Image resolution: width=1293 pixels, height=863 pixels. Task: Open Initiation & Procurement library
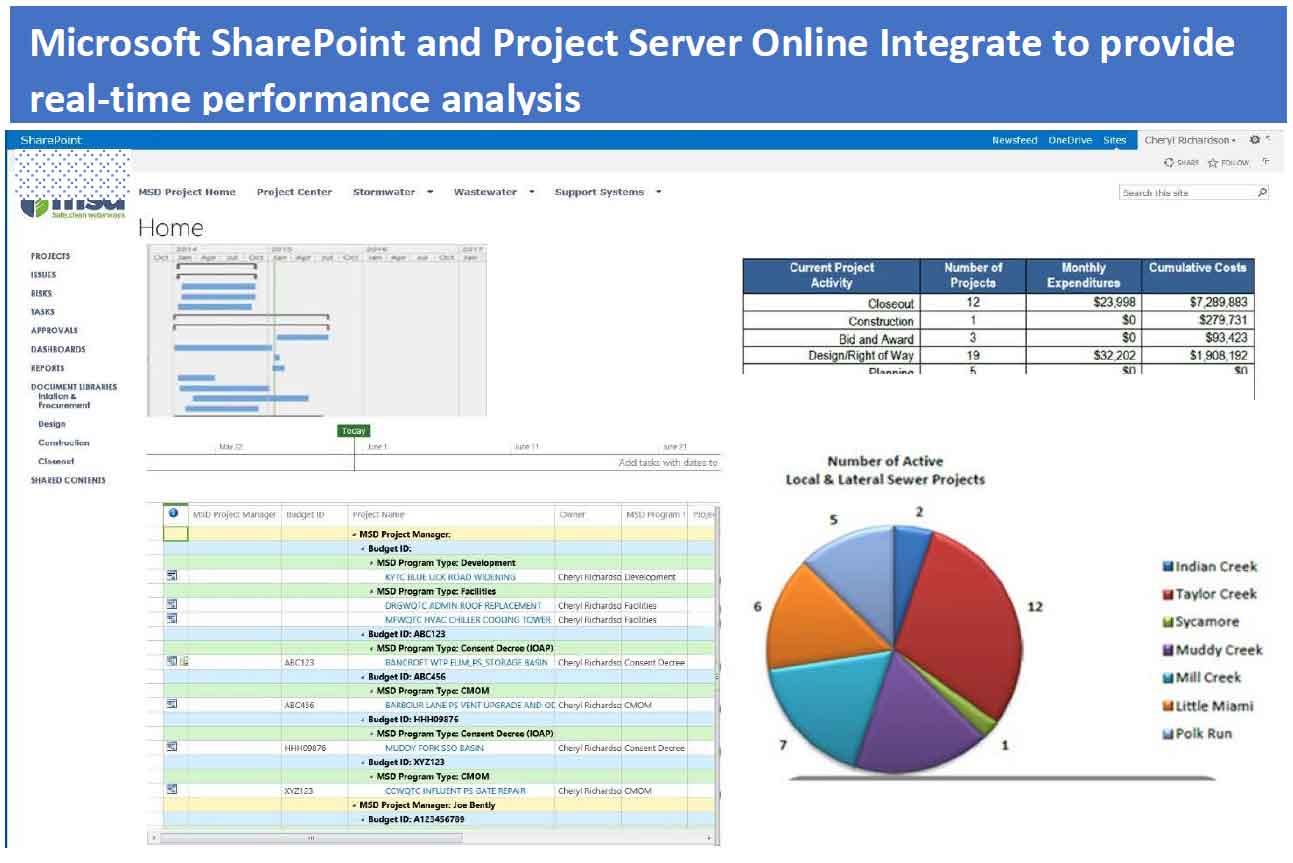coord(64,401)
